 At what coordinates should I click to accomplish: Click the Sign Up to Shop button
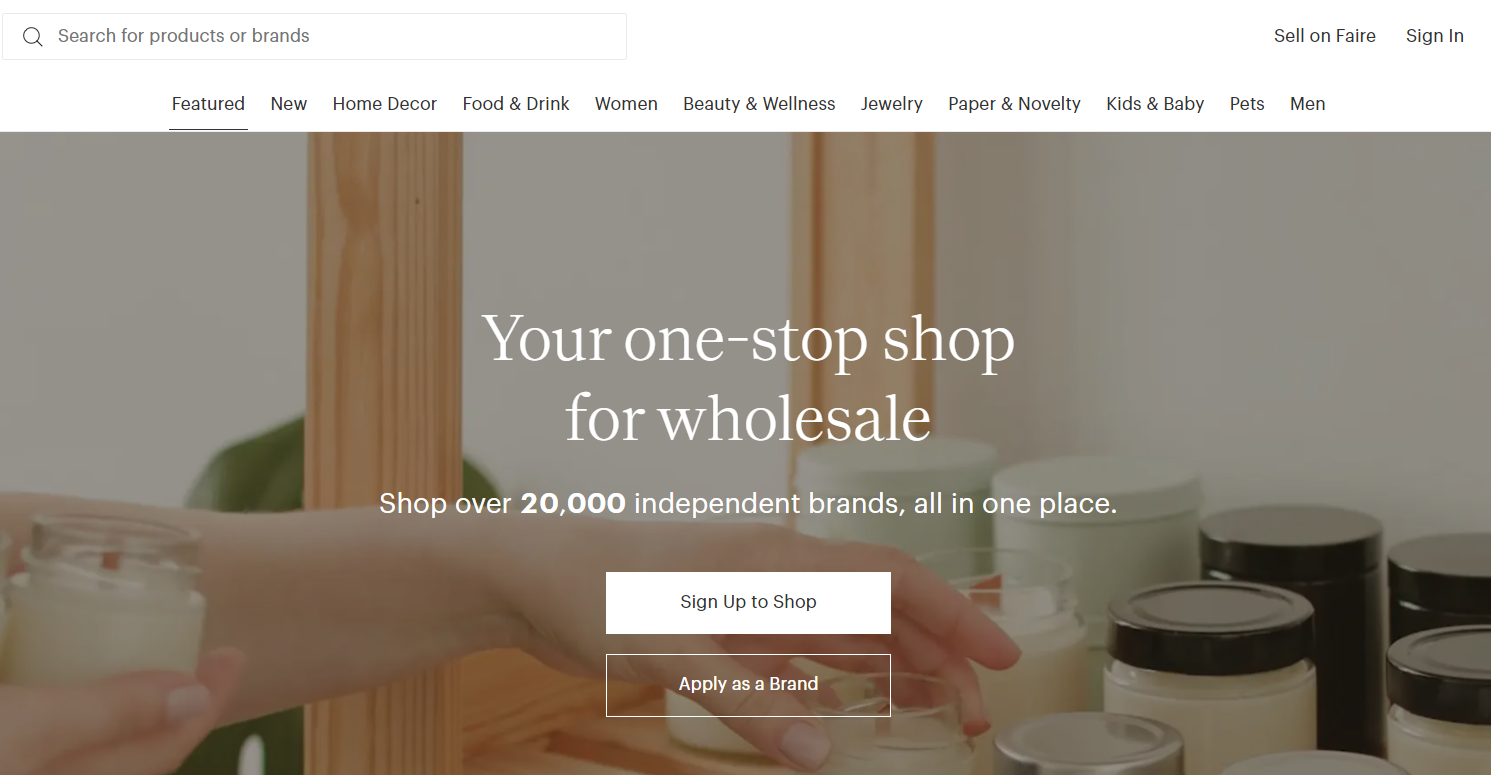click(x=748, y=602)
